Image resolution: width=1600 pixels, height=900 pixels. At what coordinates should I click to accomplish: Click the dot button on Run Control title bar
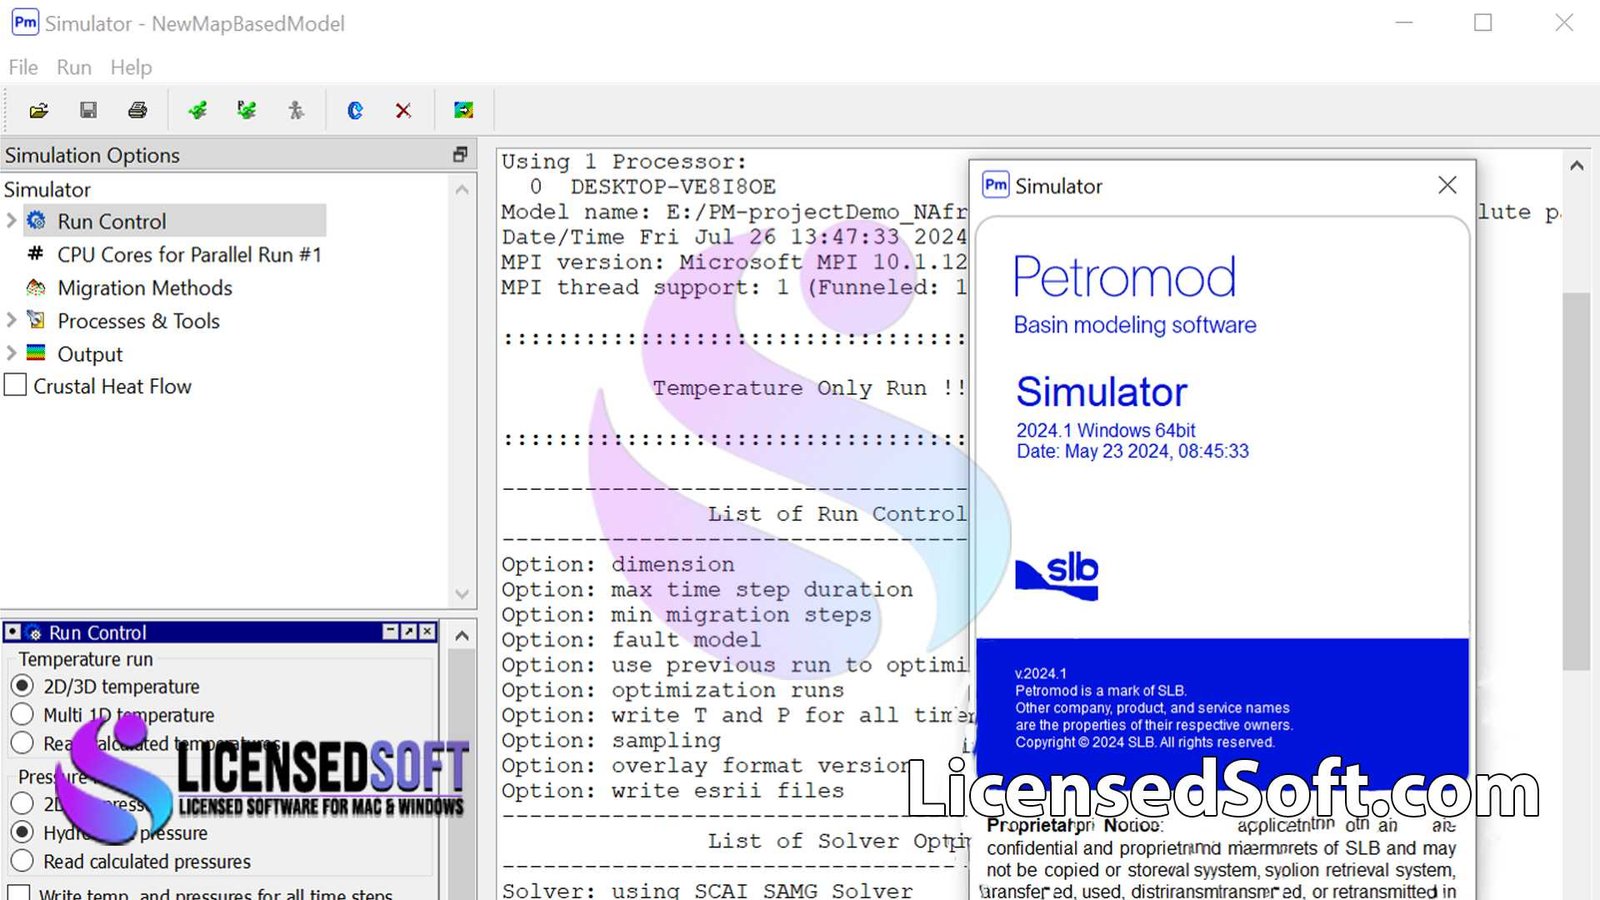[13, 632]
